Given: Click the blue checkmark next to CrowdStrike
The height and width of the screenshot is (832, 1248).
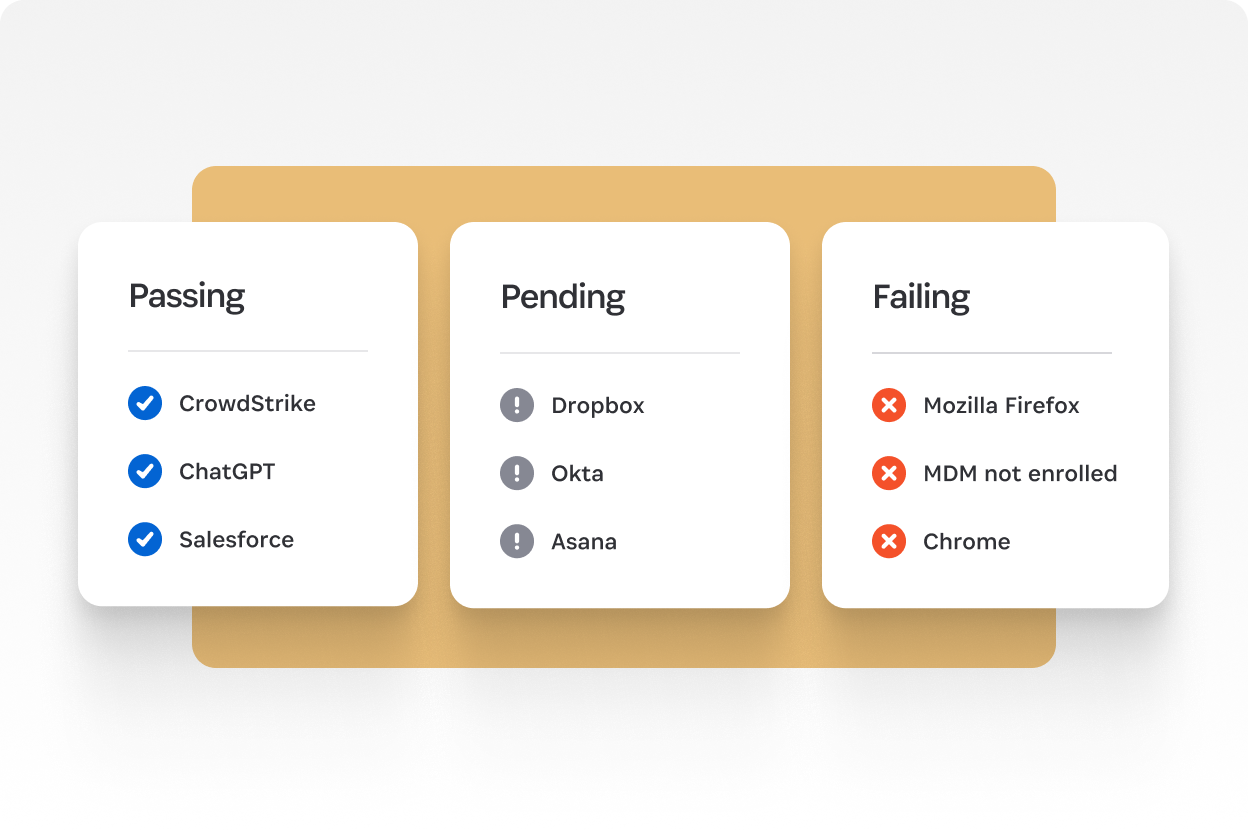Looking at the screenshot, I should click(x=145, y=403).
